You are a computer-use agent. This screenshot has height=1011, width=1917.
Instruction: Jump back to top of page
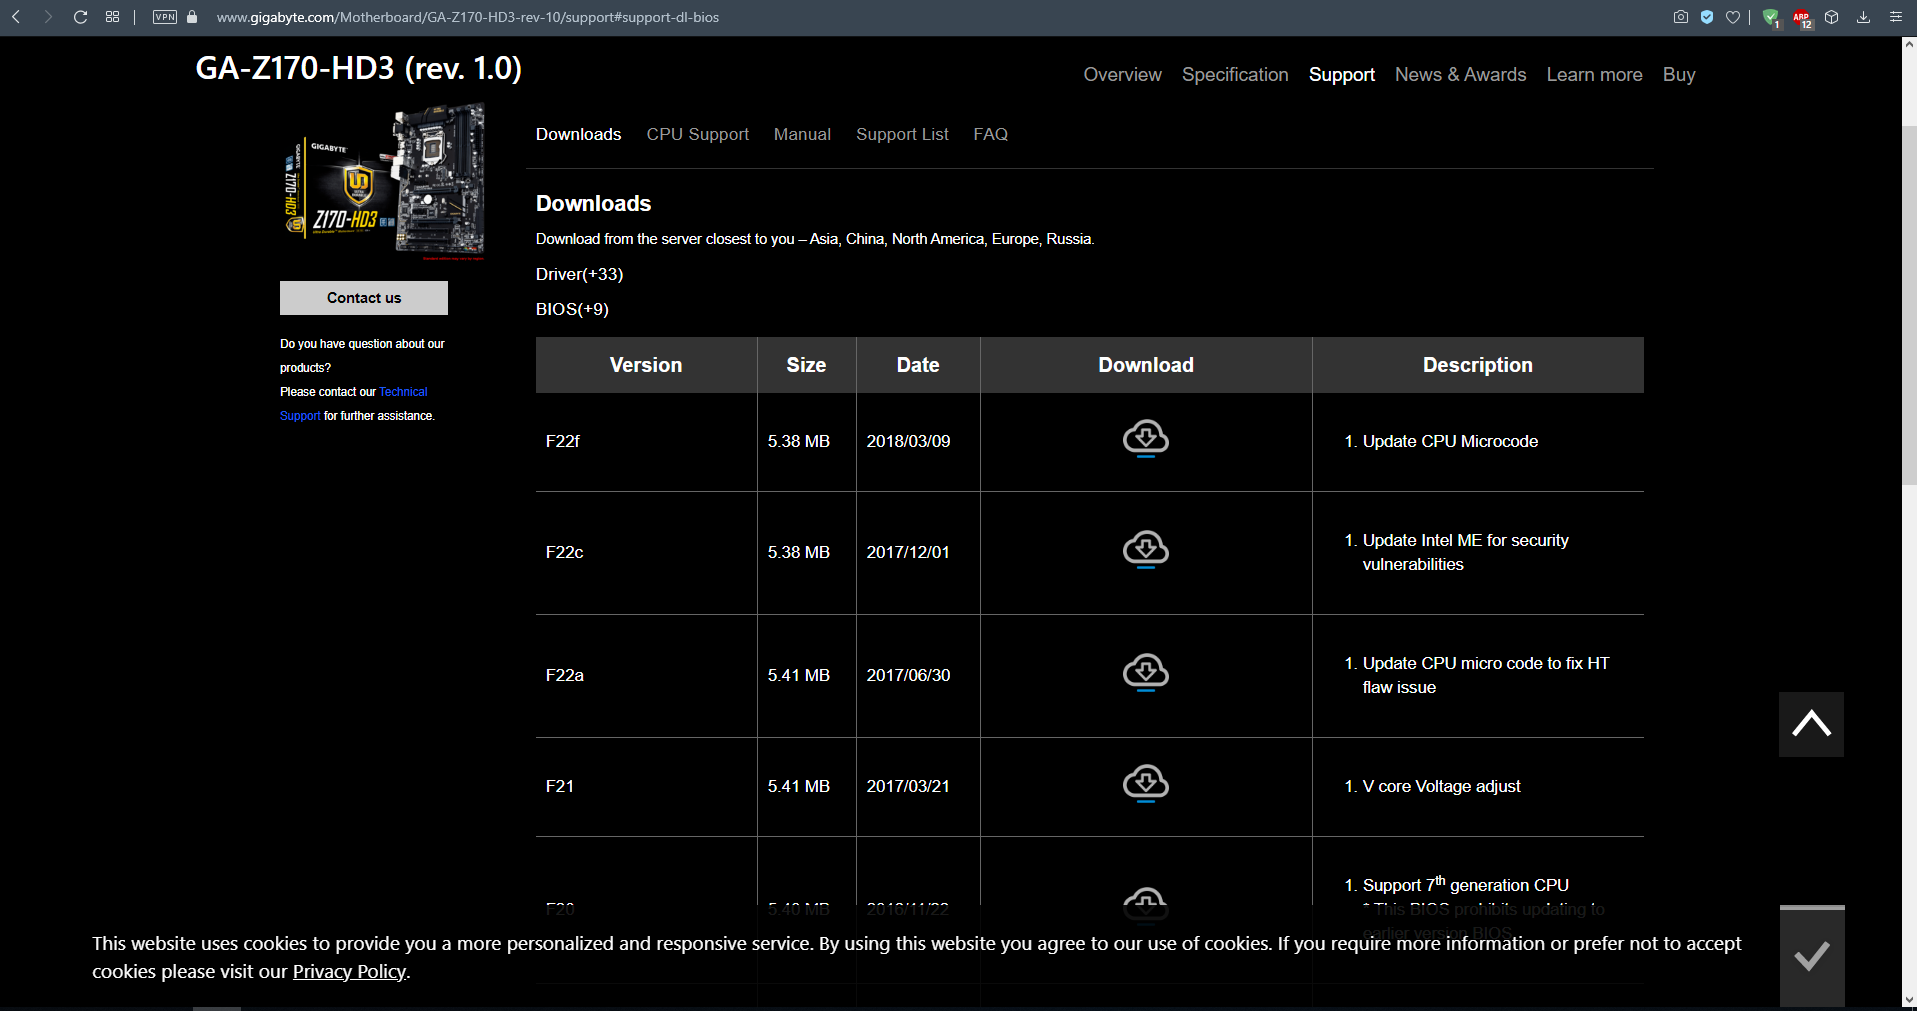tap(1811, 724)
